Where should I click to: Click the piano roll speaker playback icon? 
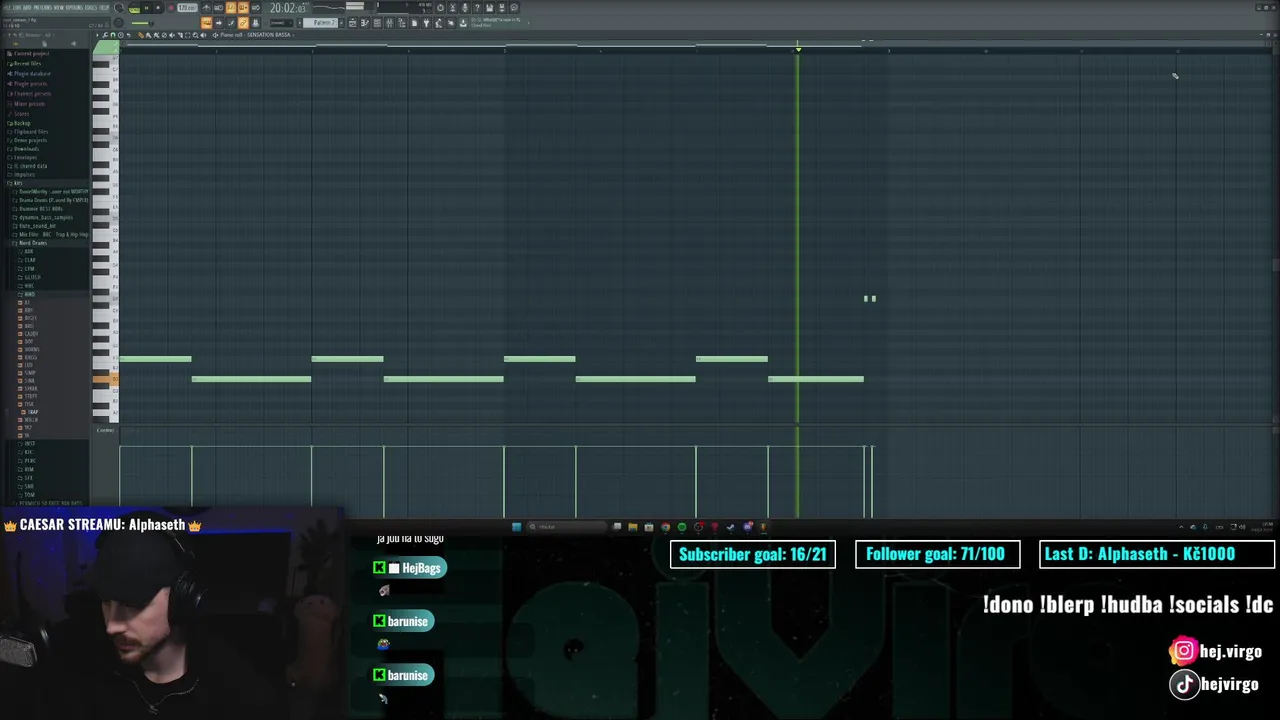(203, 35)
